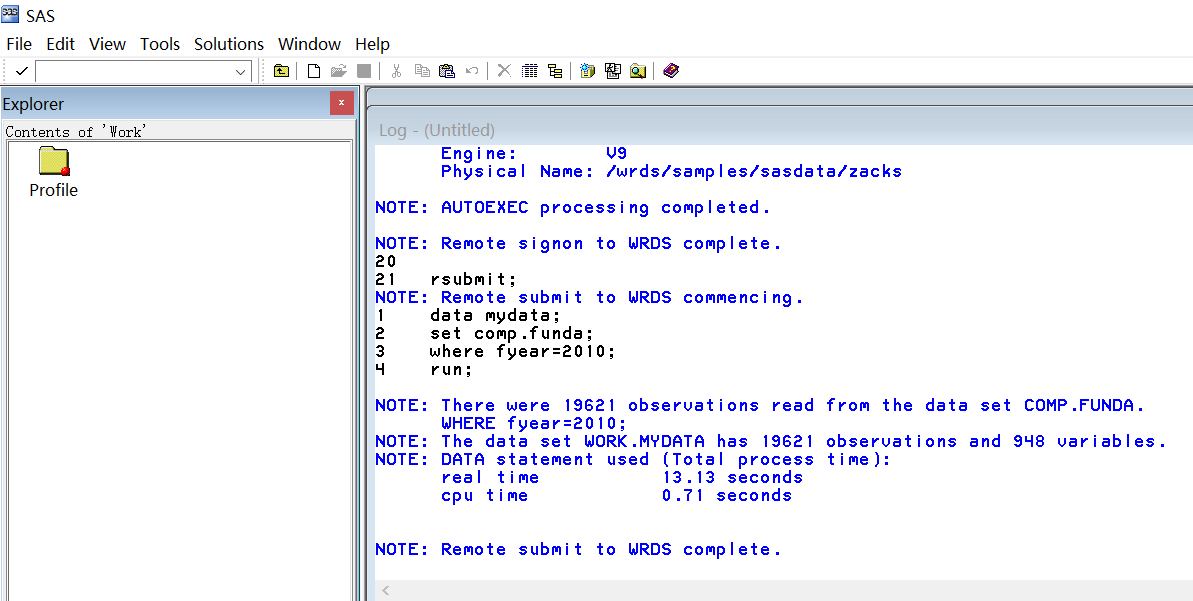The width and height of the screenshot is (1193, 601).
Task: Click the 'real time 13.13 seconds' line
Action: click(x=622, y=477)
